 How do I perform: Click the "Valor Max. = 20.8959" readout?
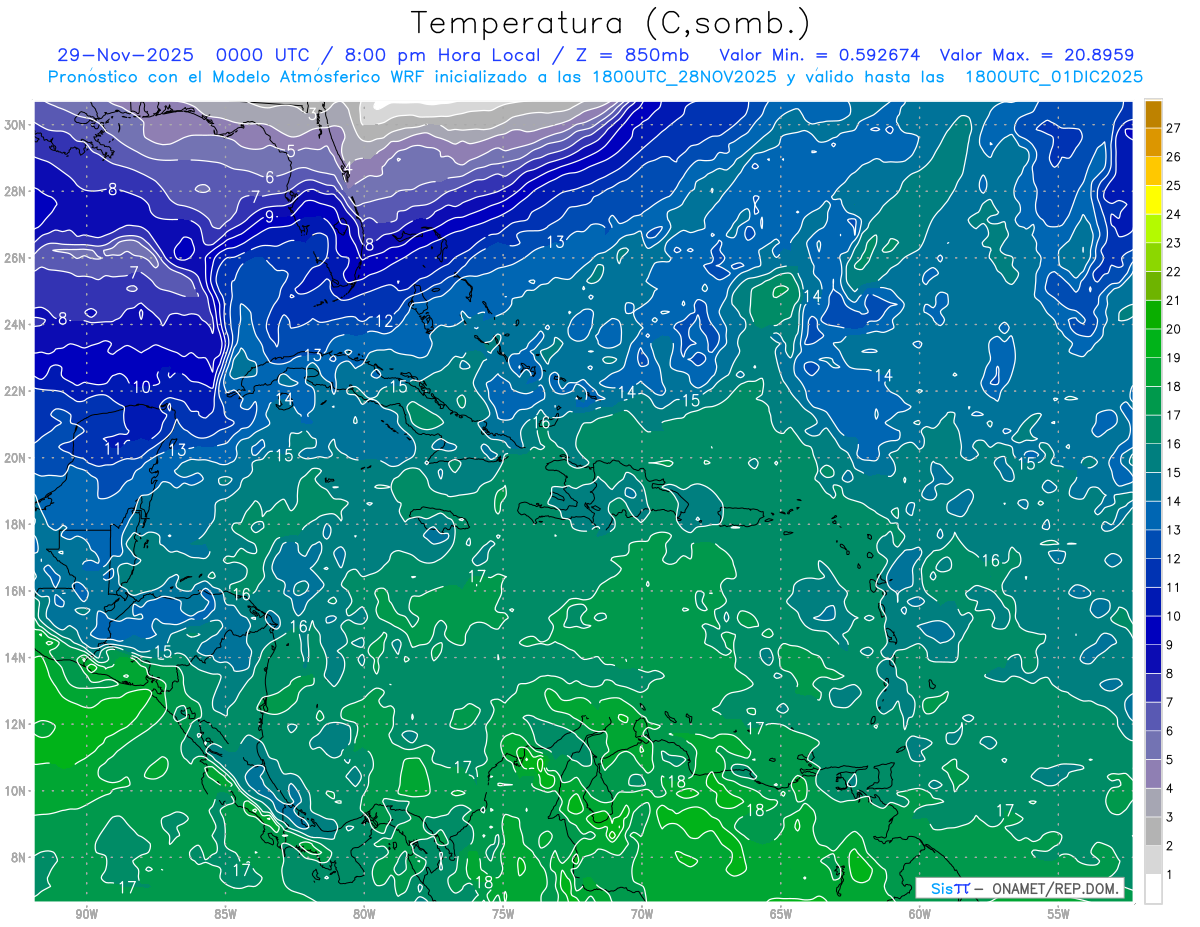coord(1038,56)
